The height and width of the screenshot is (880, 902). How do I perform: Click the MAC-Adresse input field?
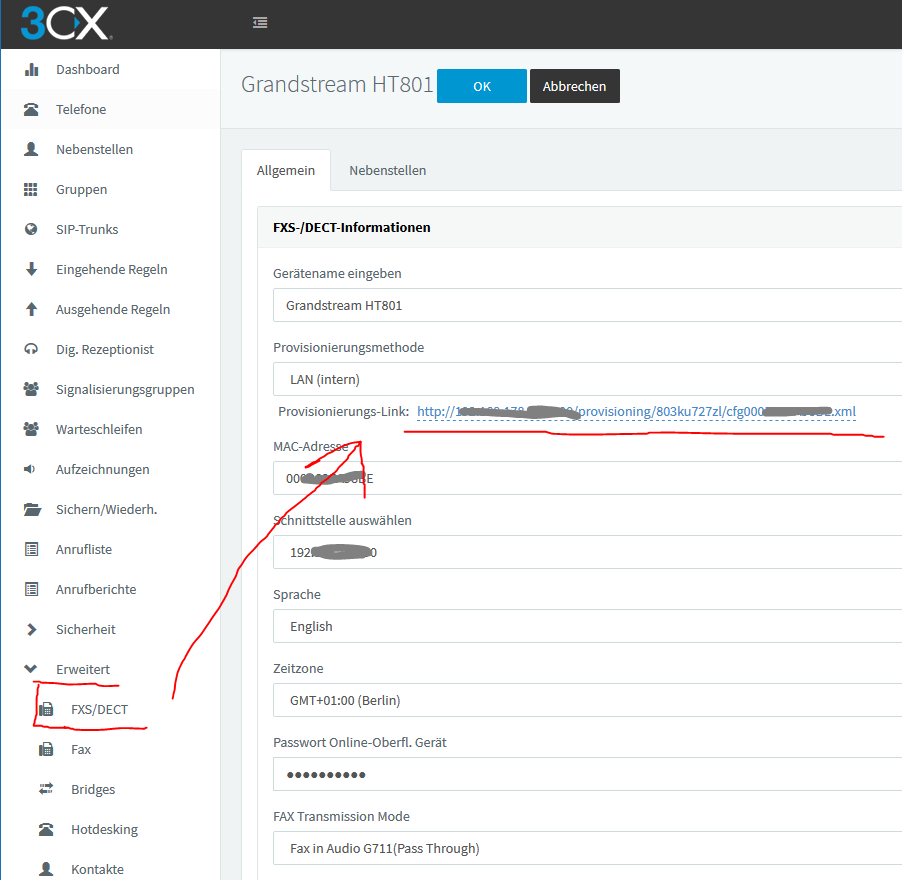tap(587, 478)
